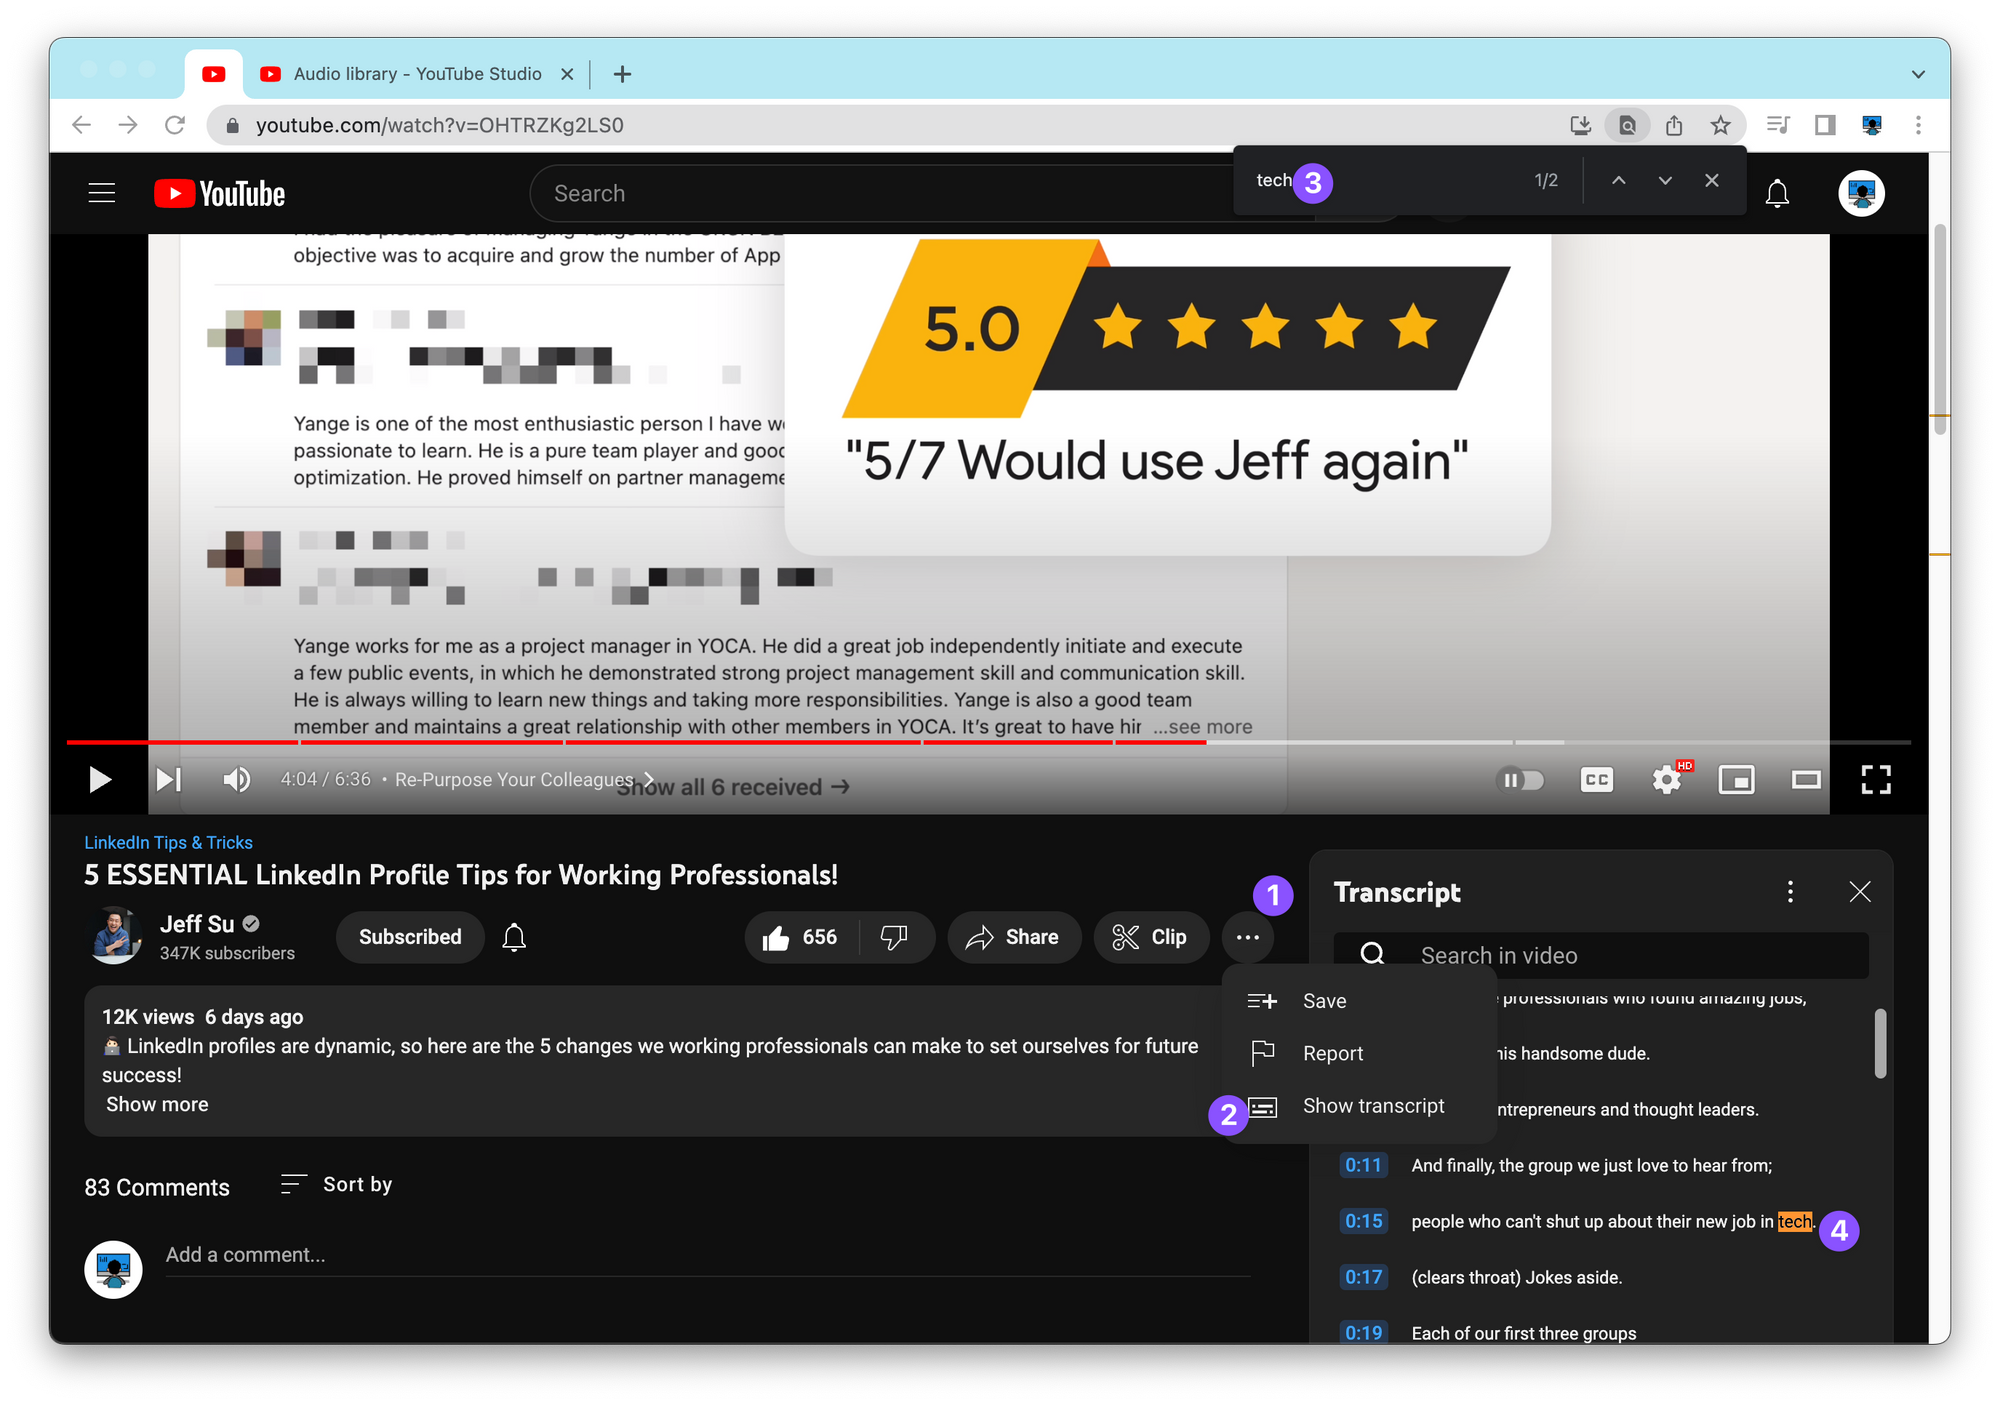Click the YouTube player settings gear
Image resolution: width=2000 pixels, height=1405 pixels.
[1665, 780]
